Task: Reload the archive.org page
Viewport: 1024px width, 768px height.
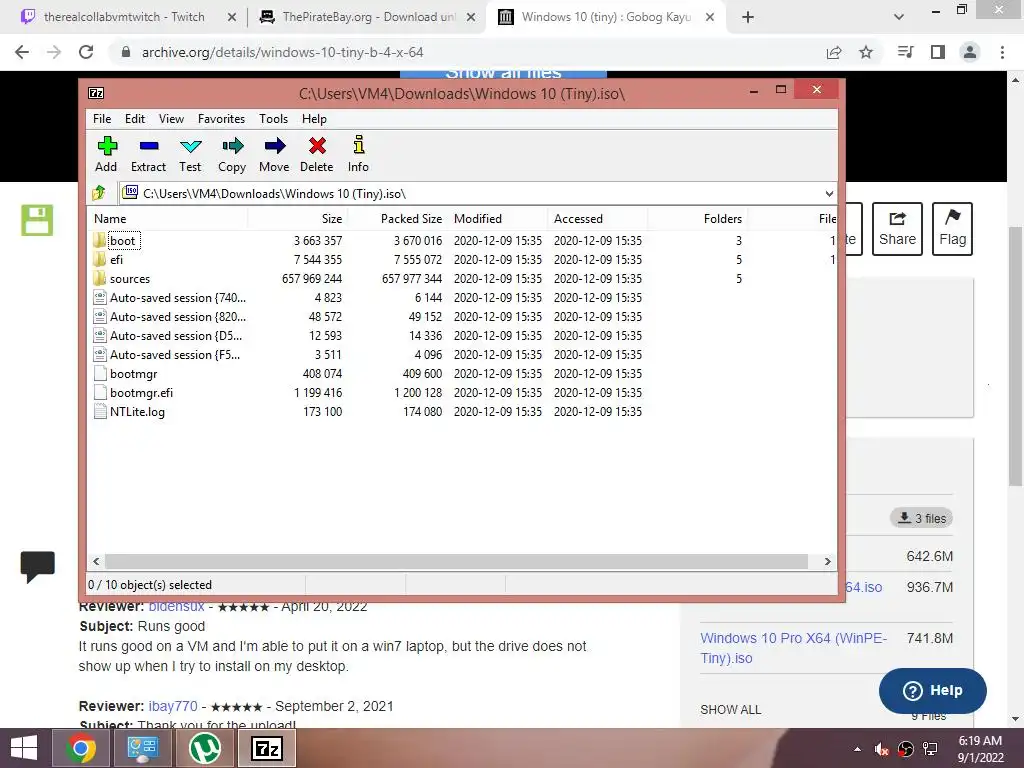Action: 86,52
